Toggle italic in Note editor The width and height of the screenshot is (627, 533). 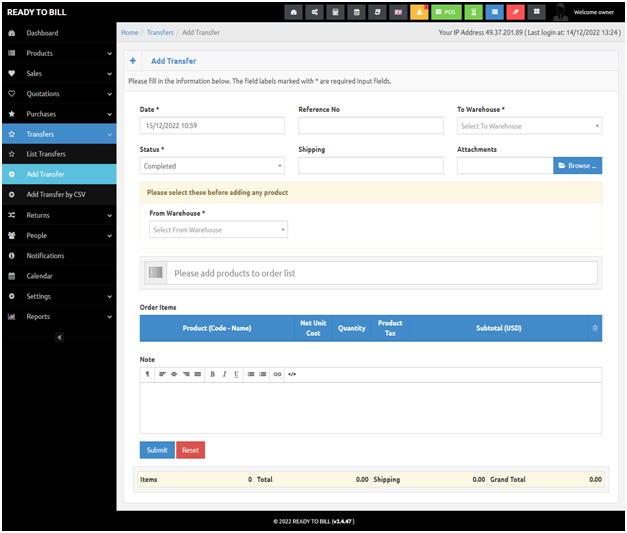[224, 375]
